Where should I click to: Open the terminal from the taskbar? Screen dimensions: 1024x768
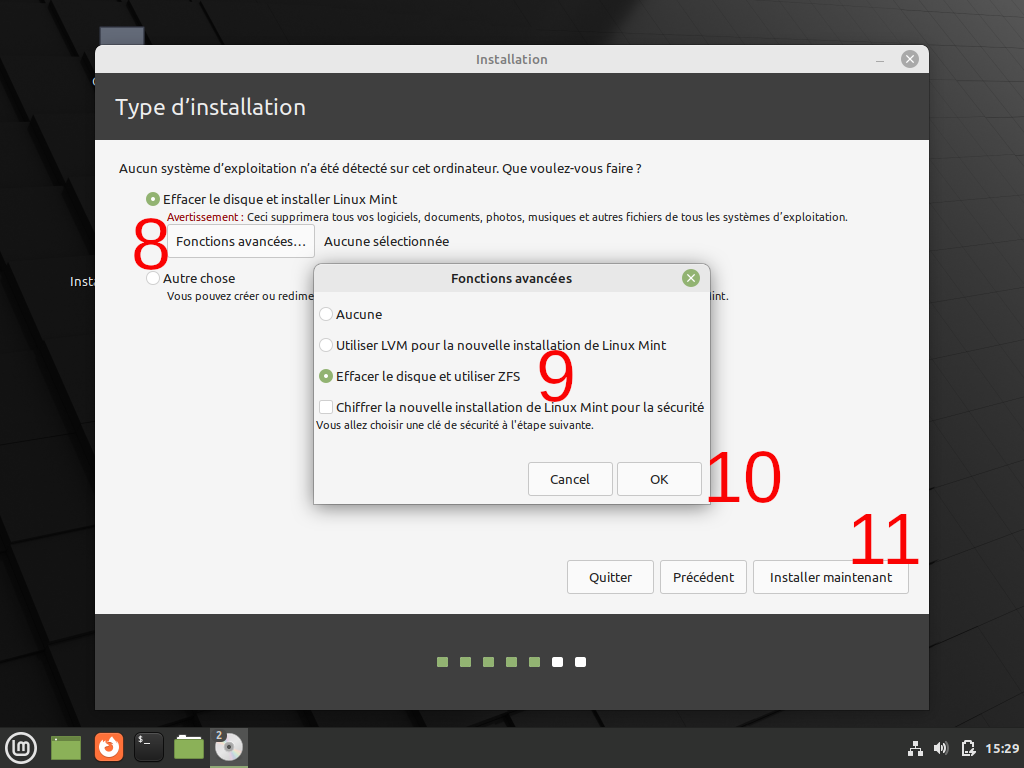click(x=148, y=747)
